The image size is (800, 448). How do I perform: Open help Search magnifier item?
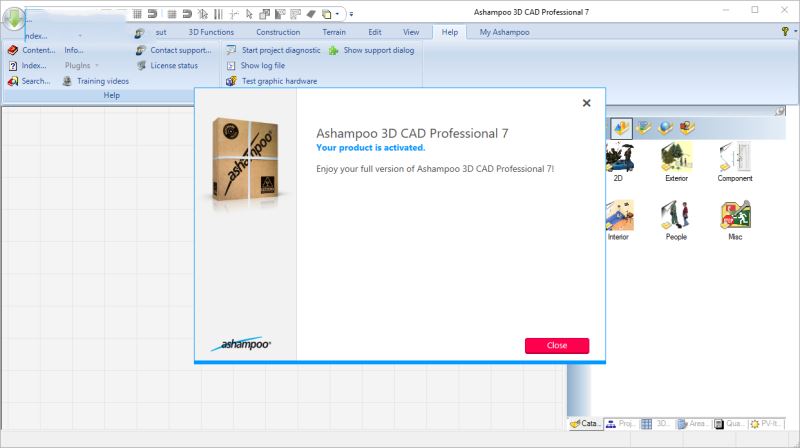29,81
